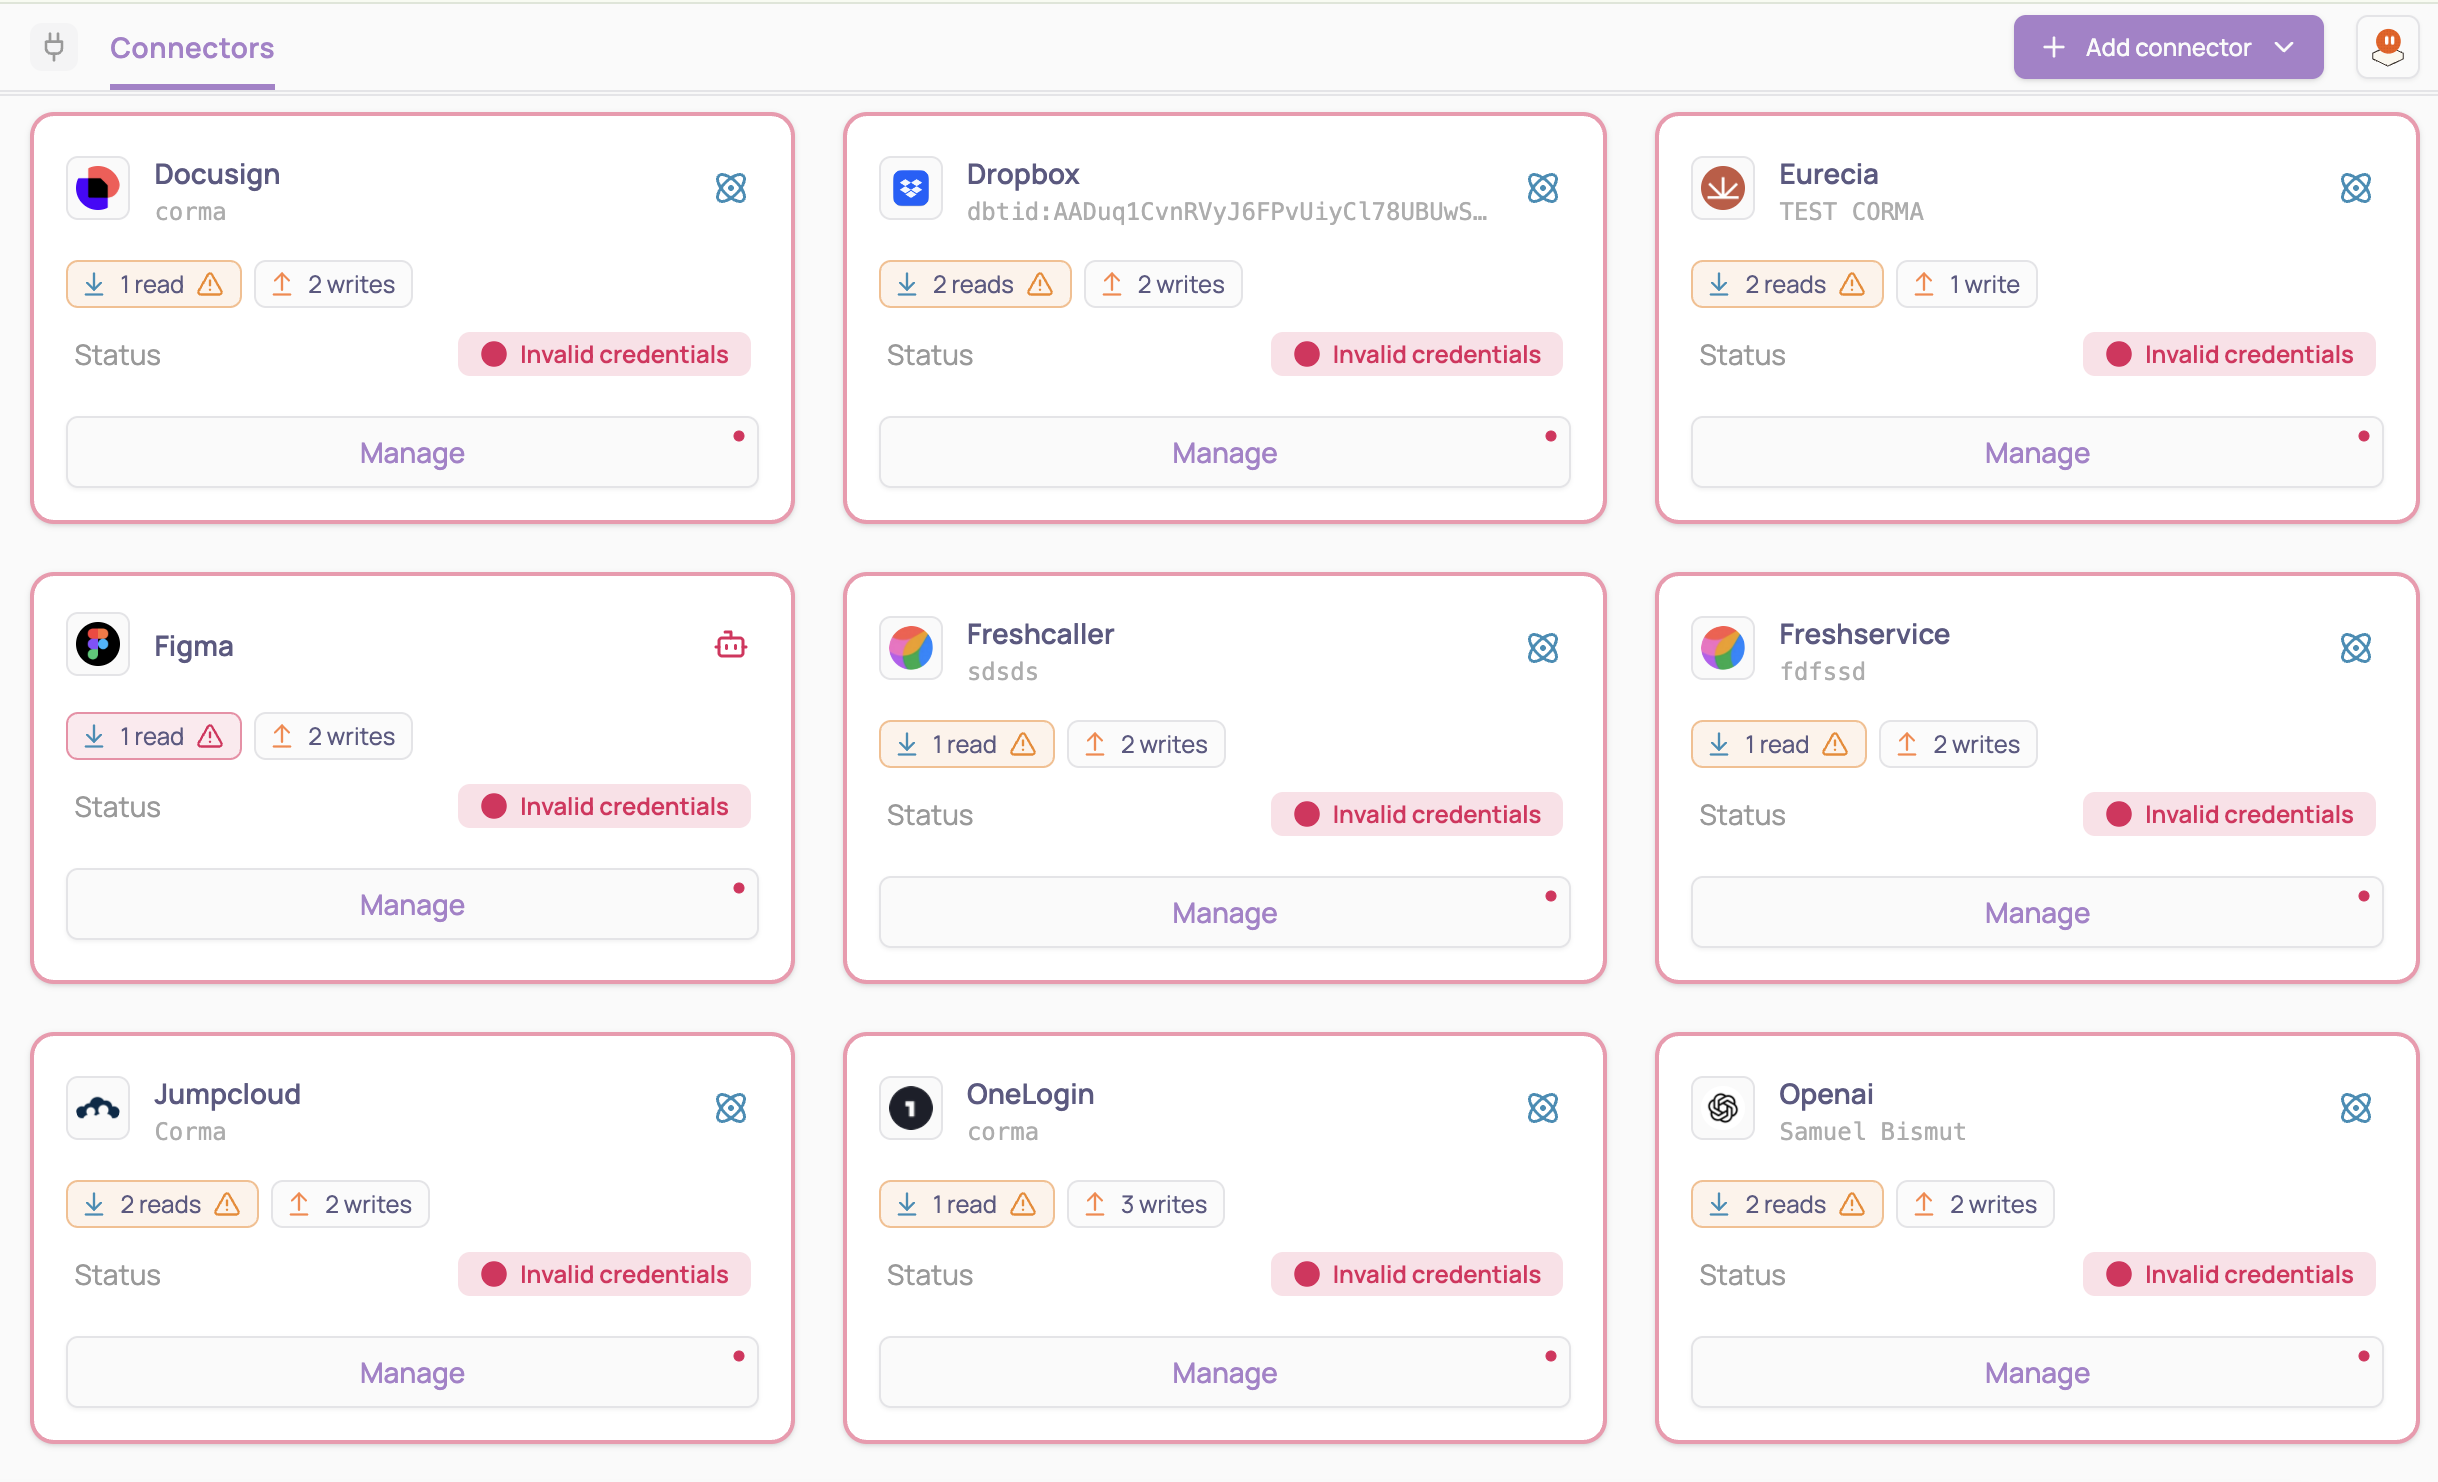Manage the Eurecia connector

[x=2037, y=453]
